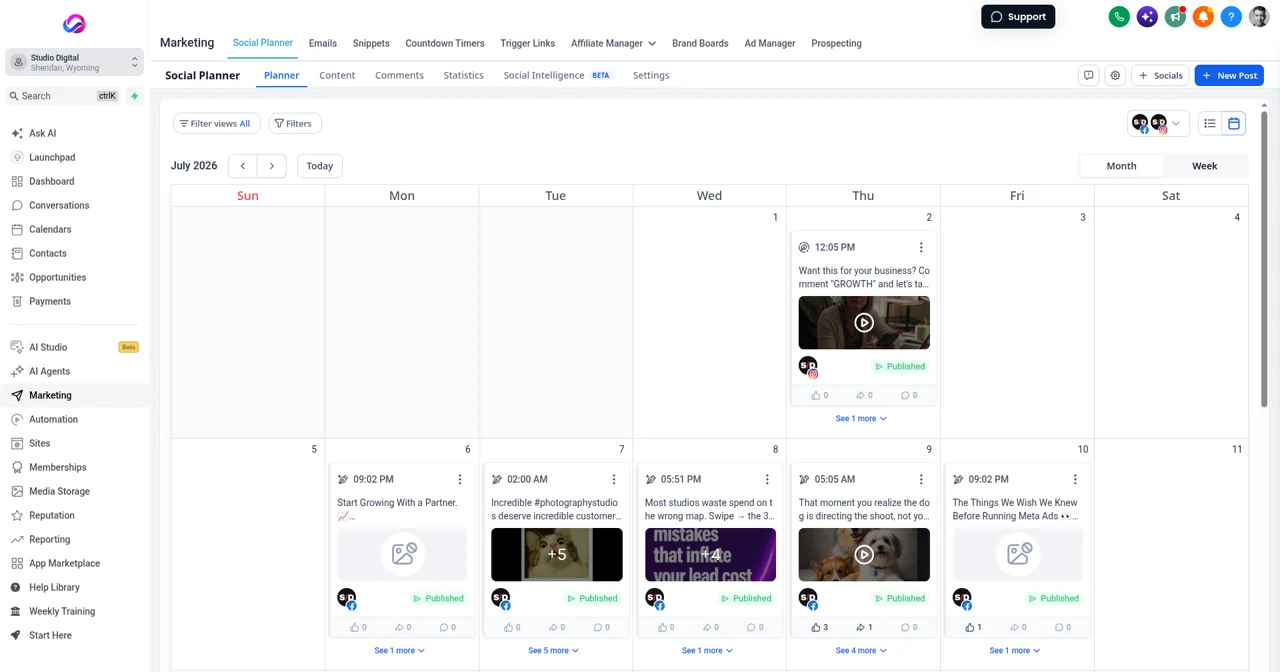The height and width of the screenshot is (672, 1280).
Task: Open the Filters button
Action: (294, 124)
